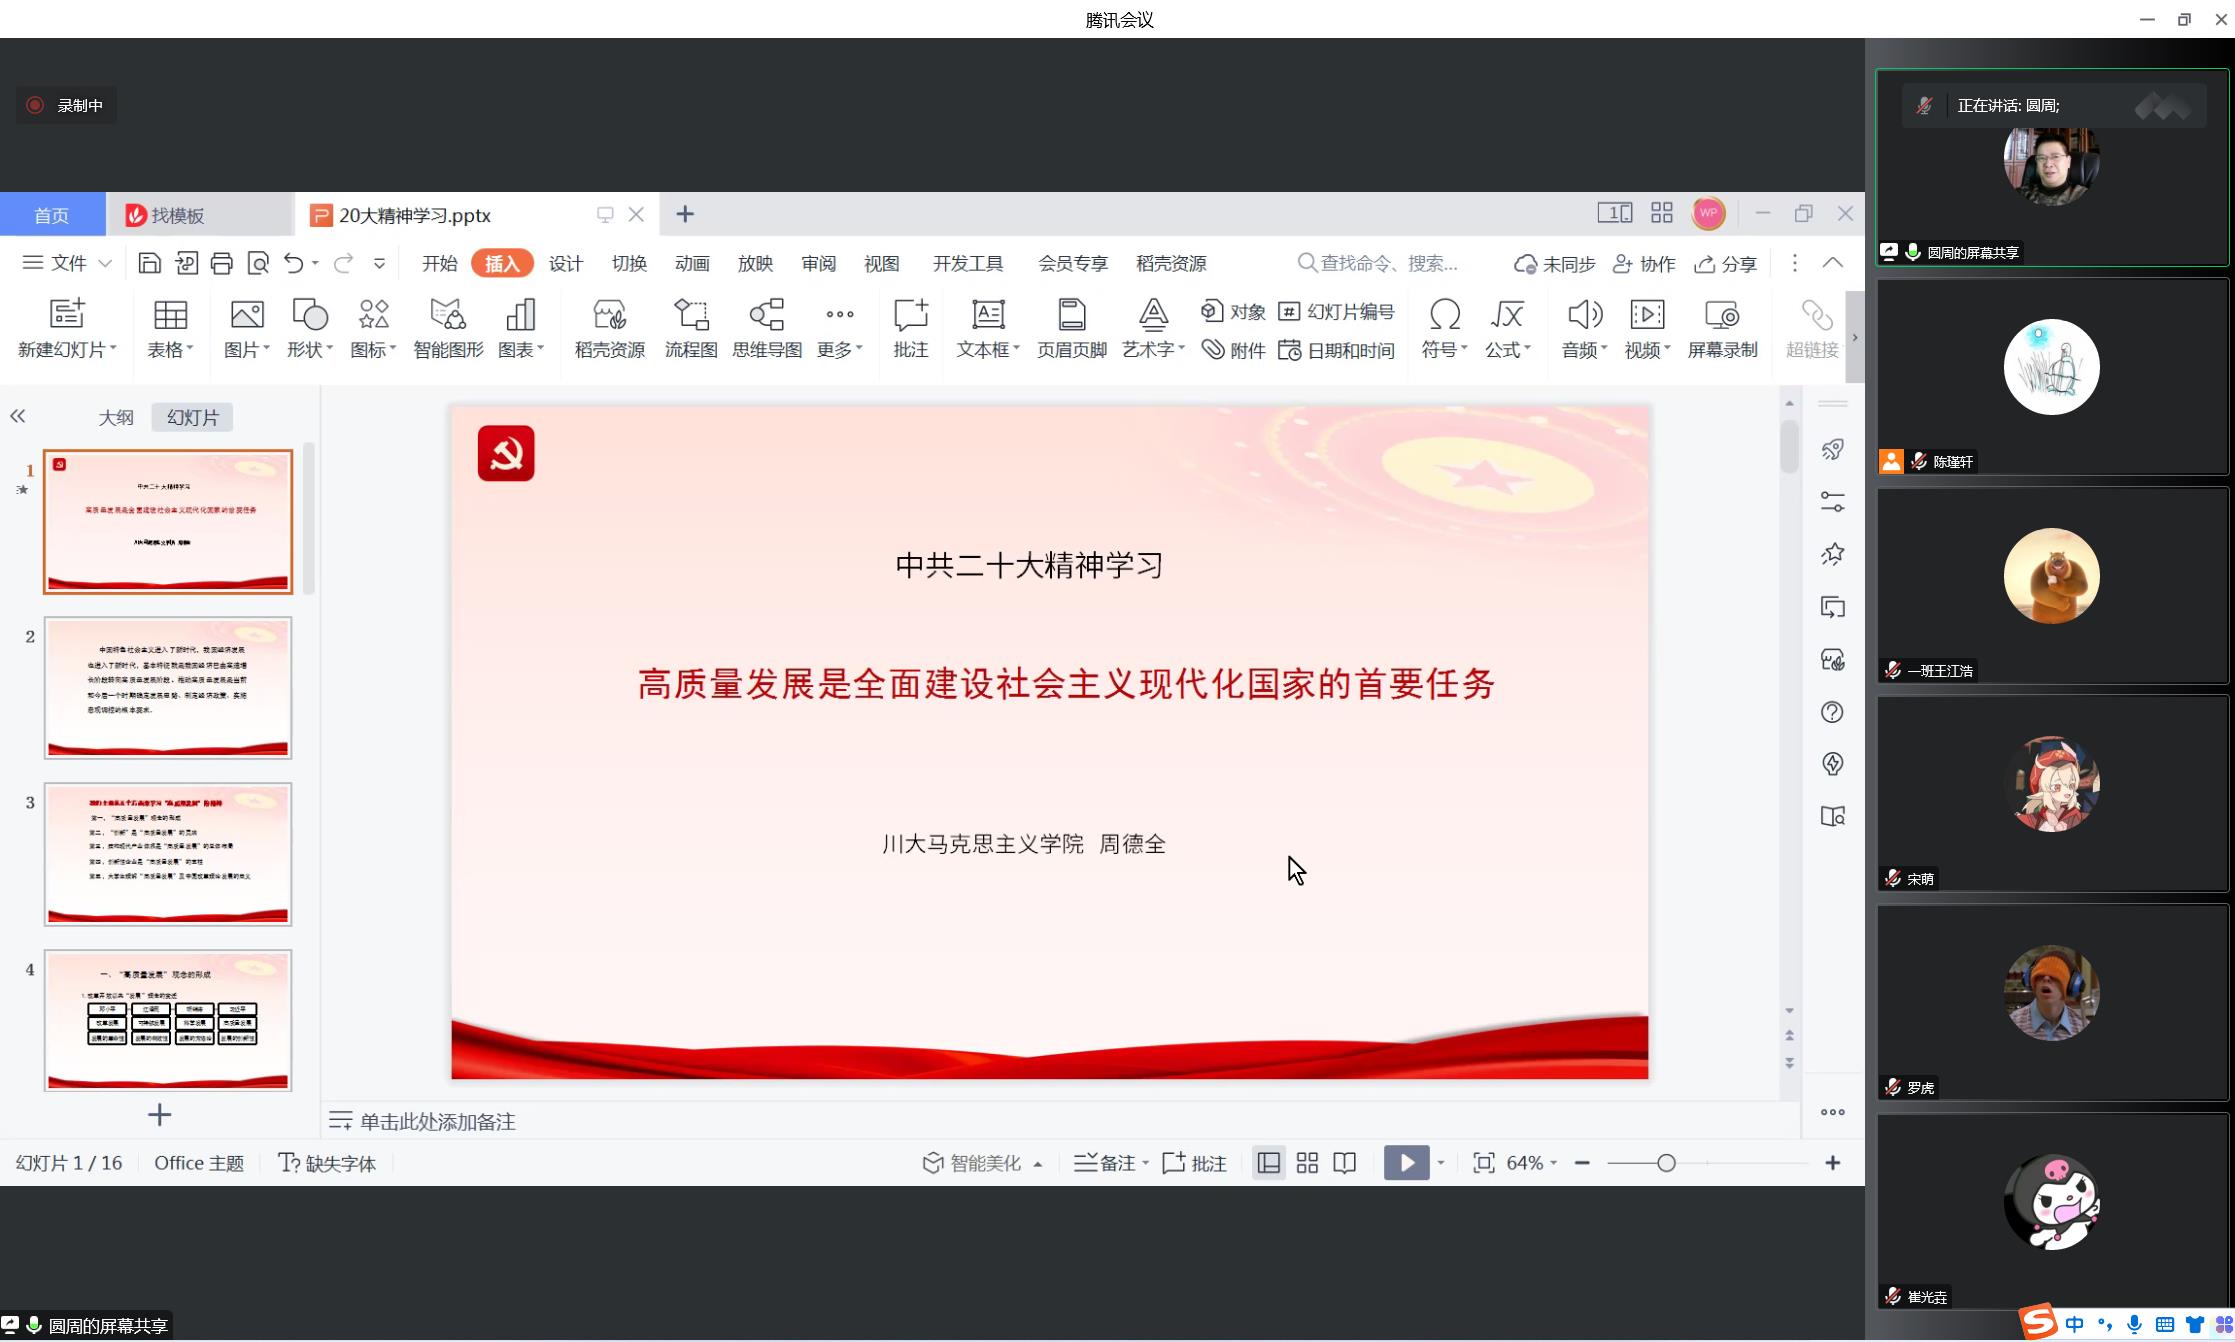2235x1342 pixels.
Task: Add a comment via 批注 ribbon icon
Action: point(910,316)
